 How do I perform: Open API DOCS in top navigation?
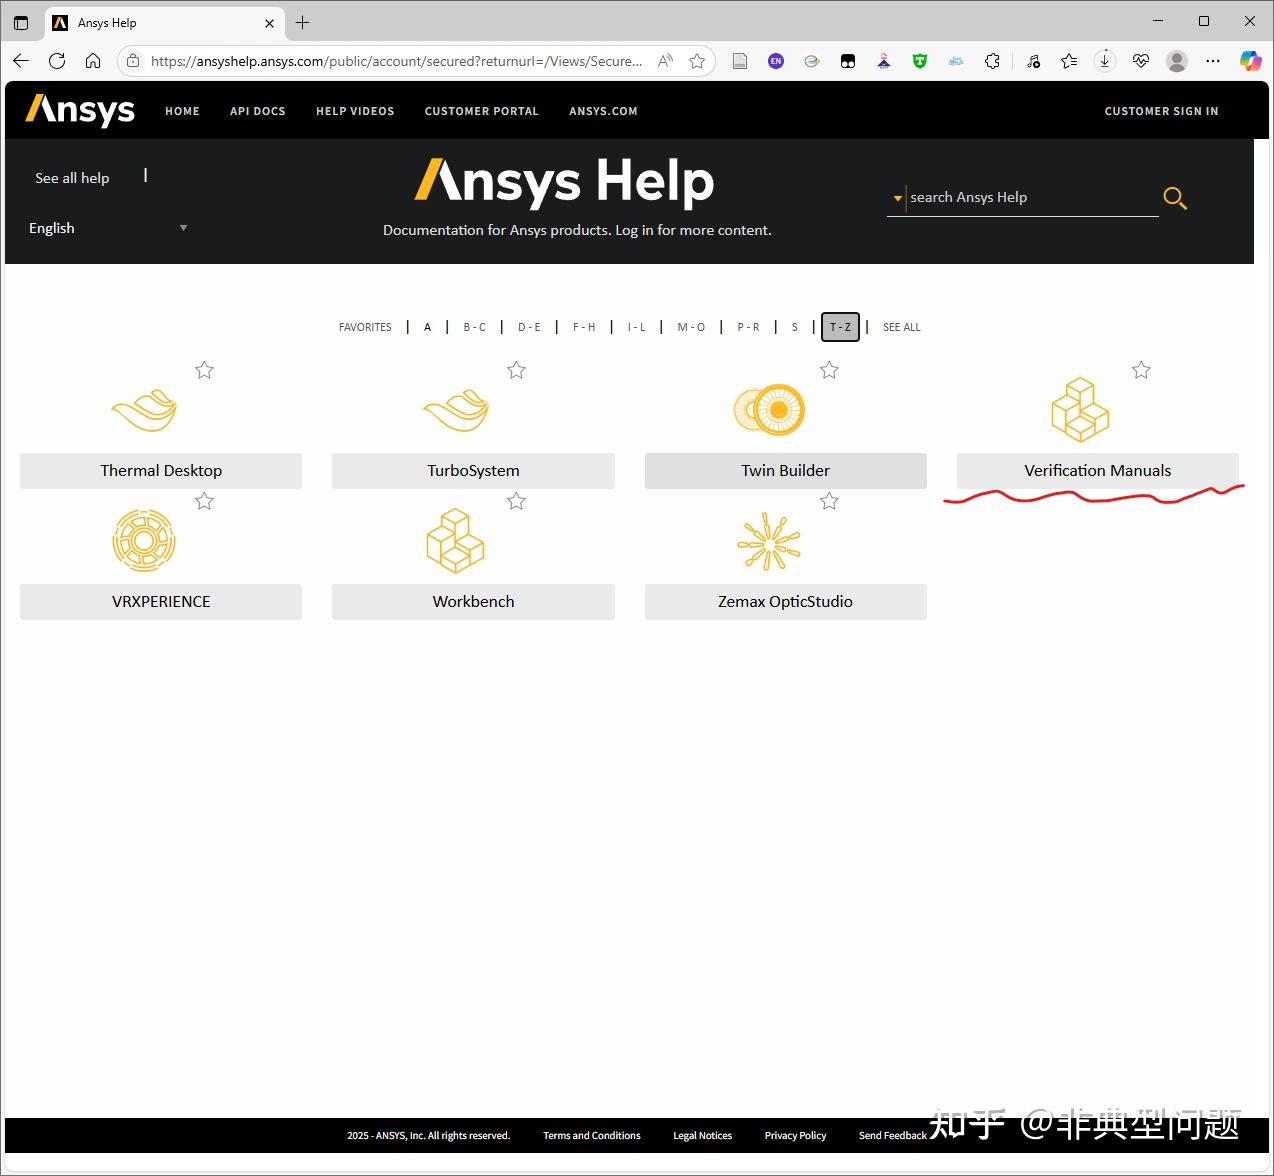[258, 111]
